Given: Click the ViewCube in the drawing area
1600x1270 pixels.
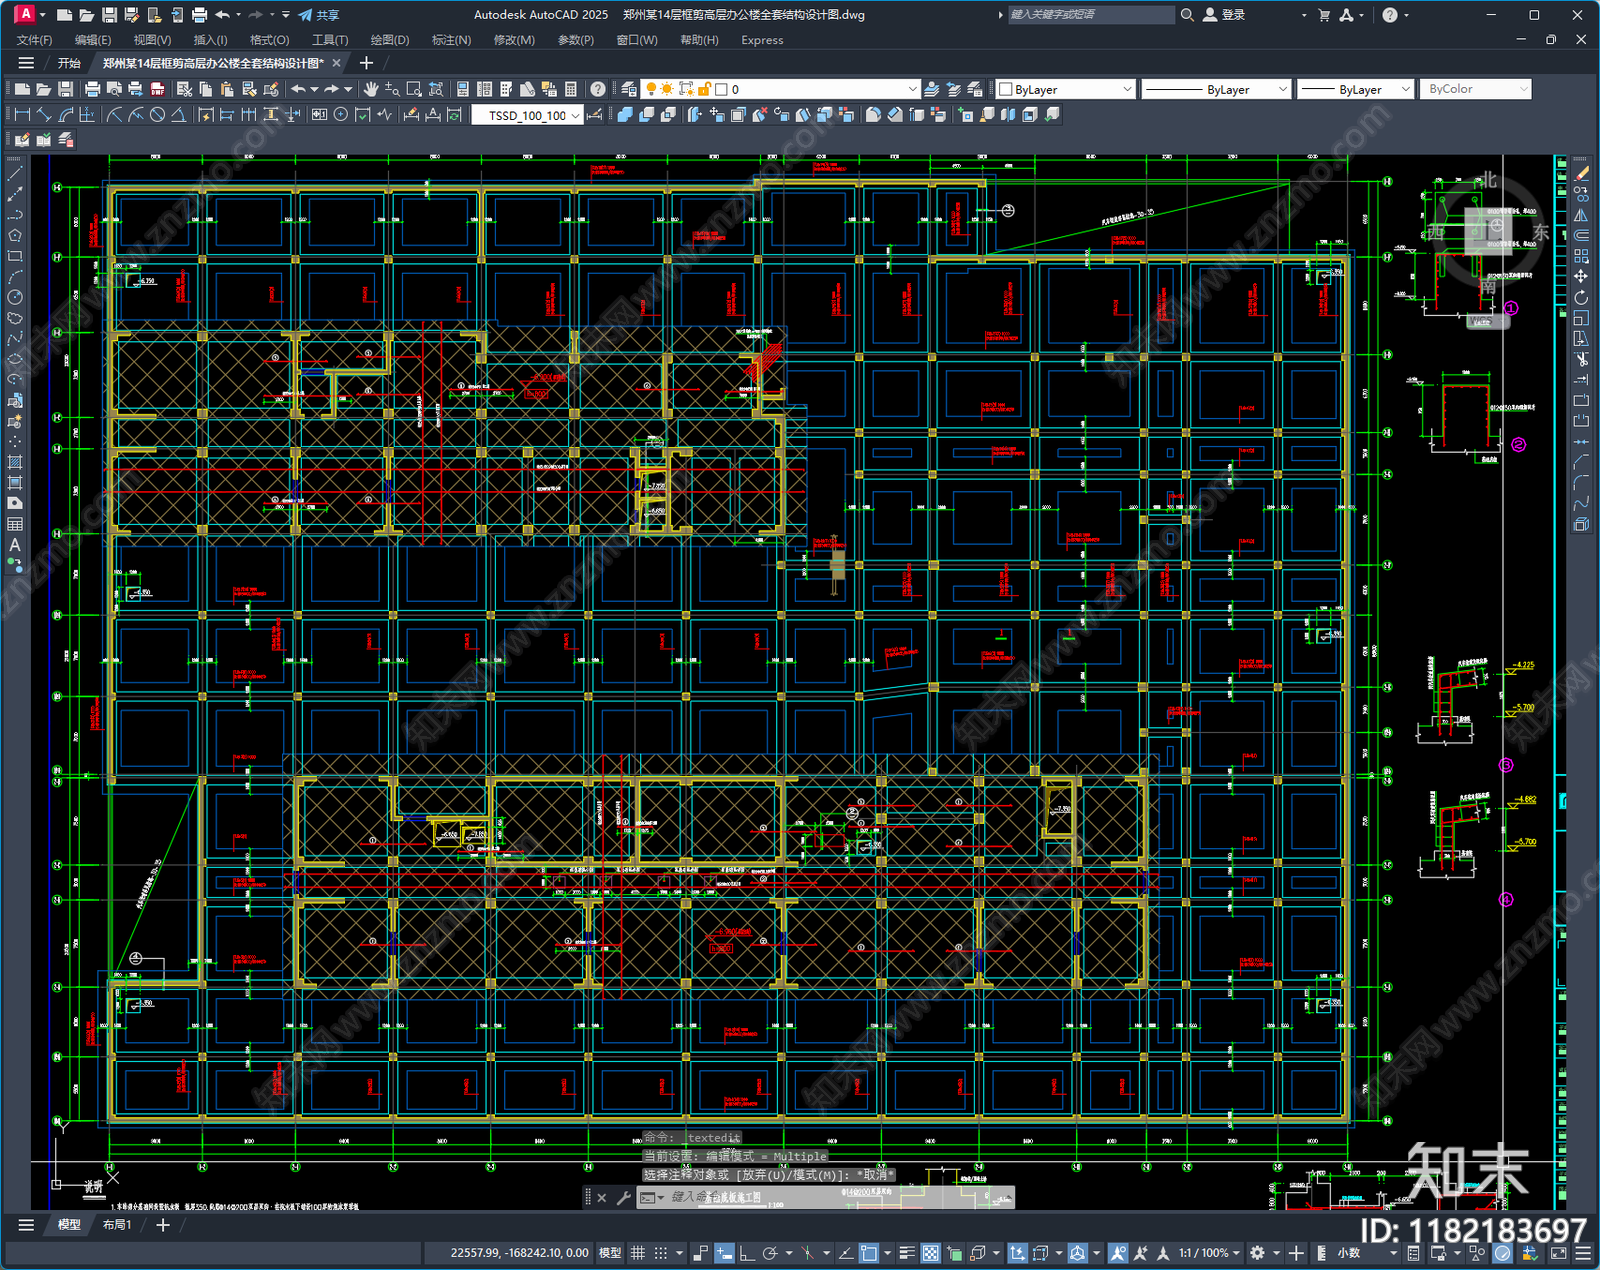Looking at the screenshot, I should point(1489,232).
